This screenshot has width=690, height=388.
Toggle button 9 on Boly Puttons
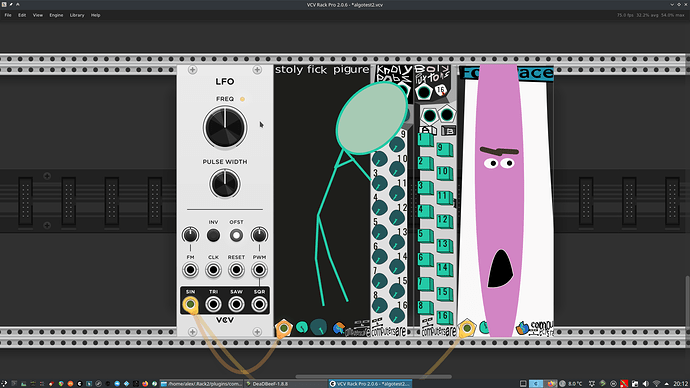point(444,150)
